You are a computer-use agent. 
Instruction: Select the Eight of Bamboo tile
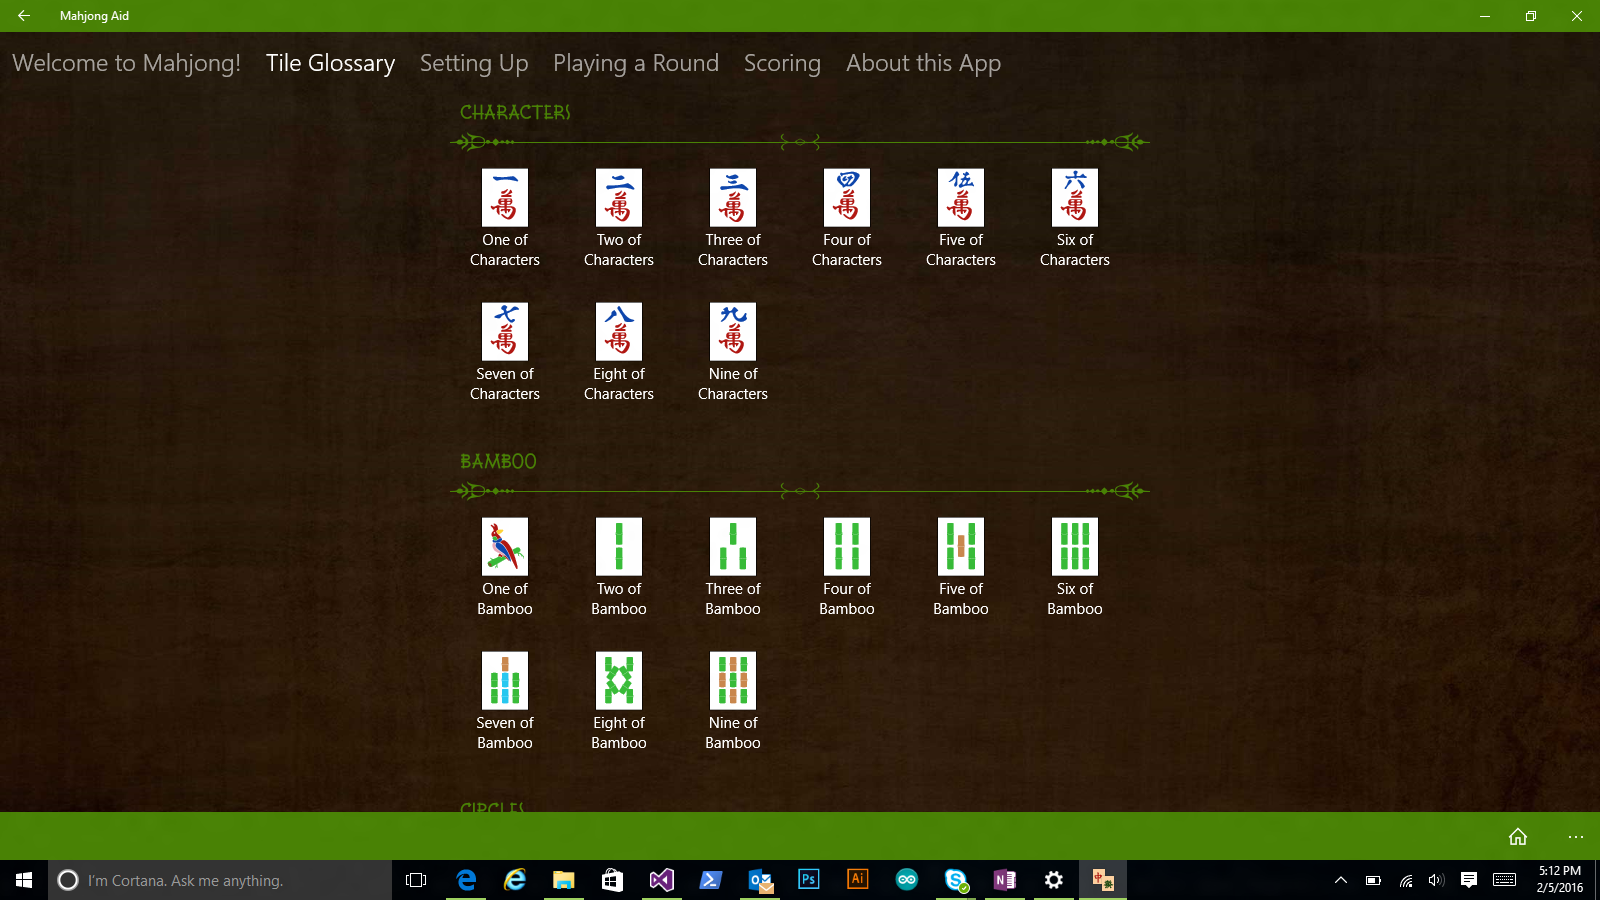coord(619,680)
